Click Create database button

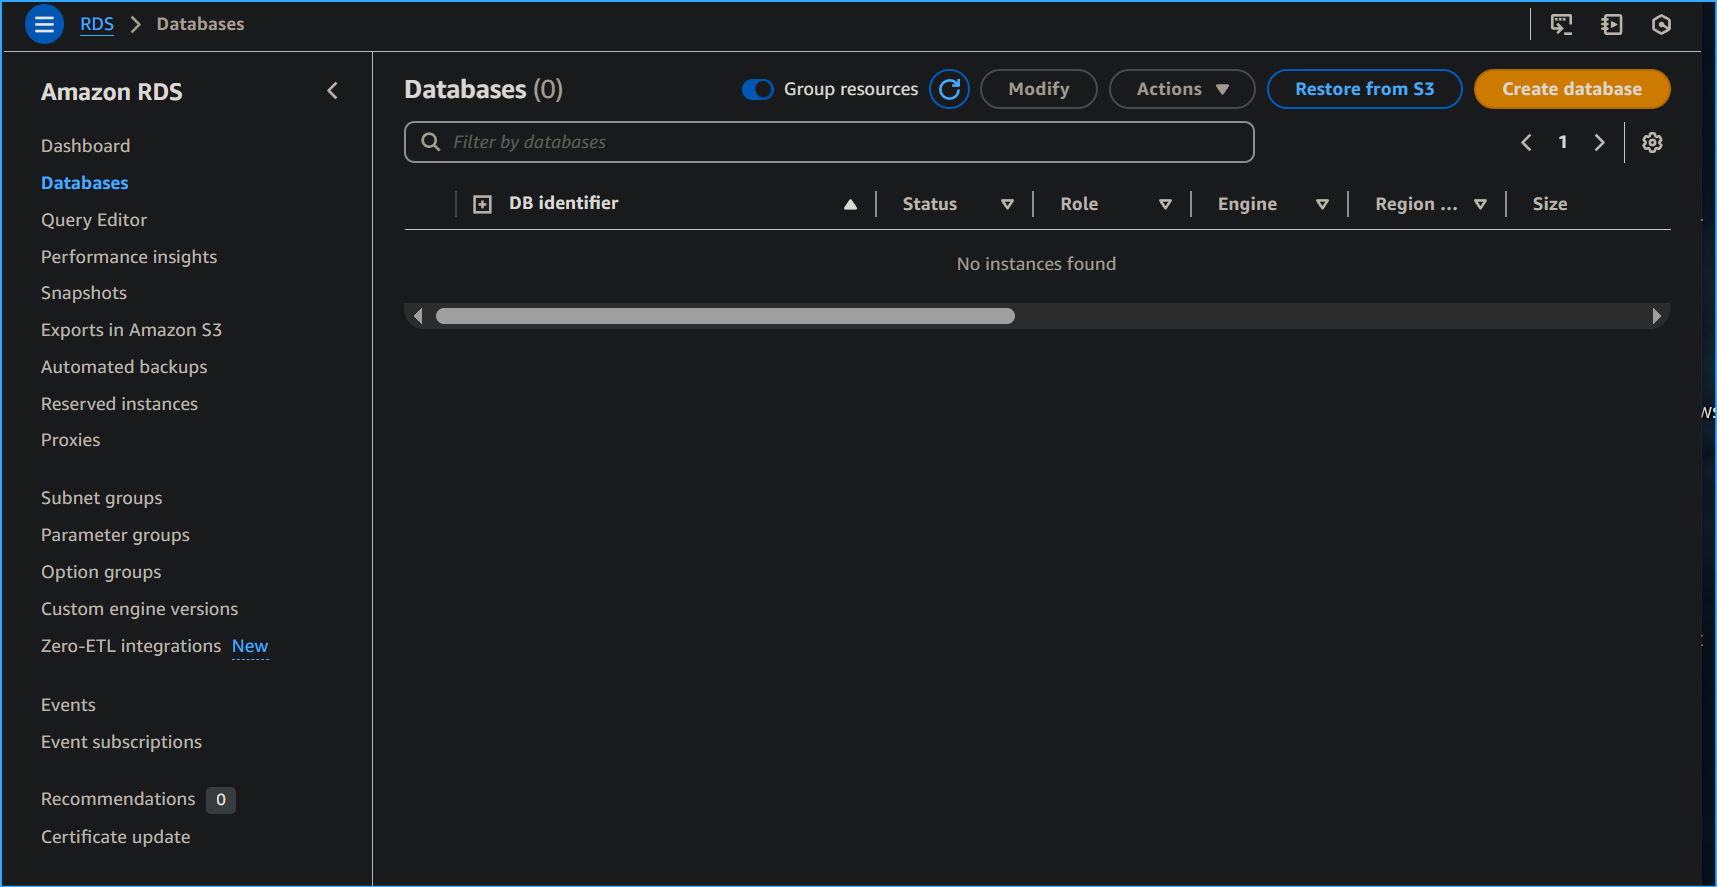pos(1572,89)
